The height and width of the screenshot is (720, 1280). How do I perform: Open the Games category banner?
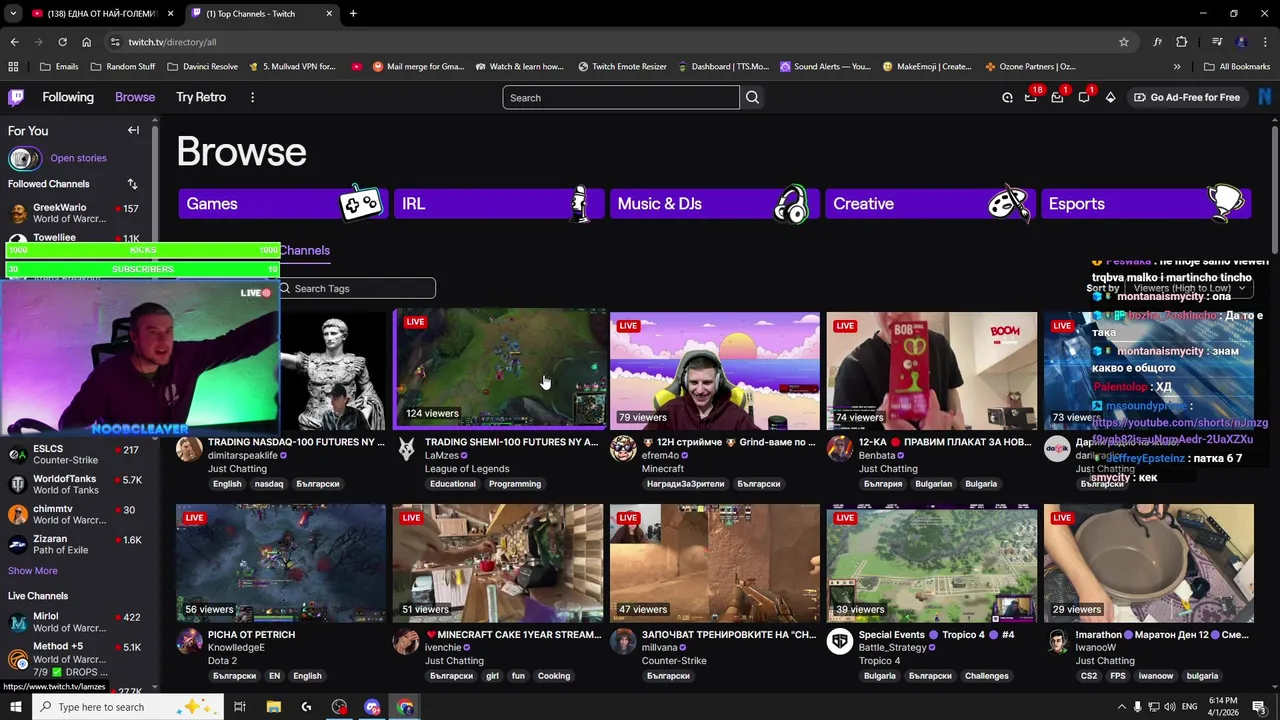(x=283, y=203)
